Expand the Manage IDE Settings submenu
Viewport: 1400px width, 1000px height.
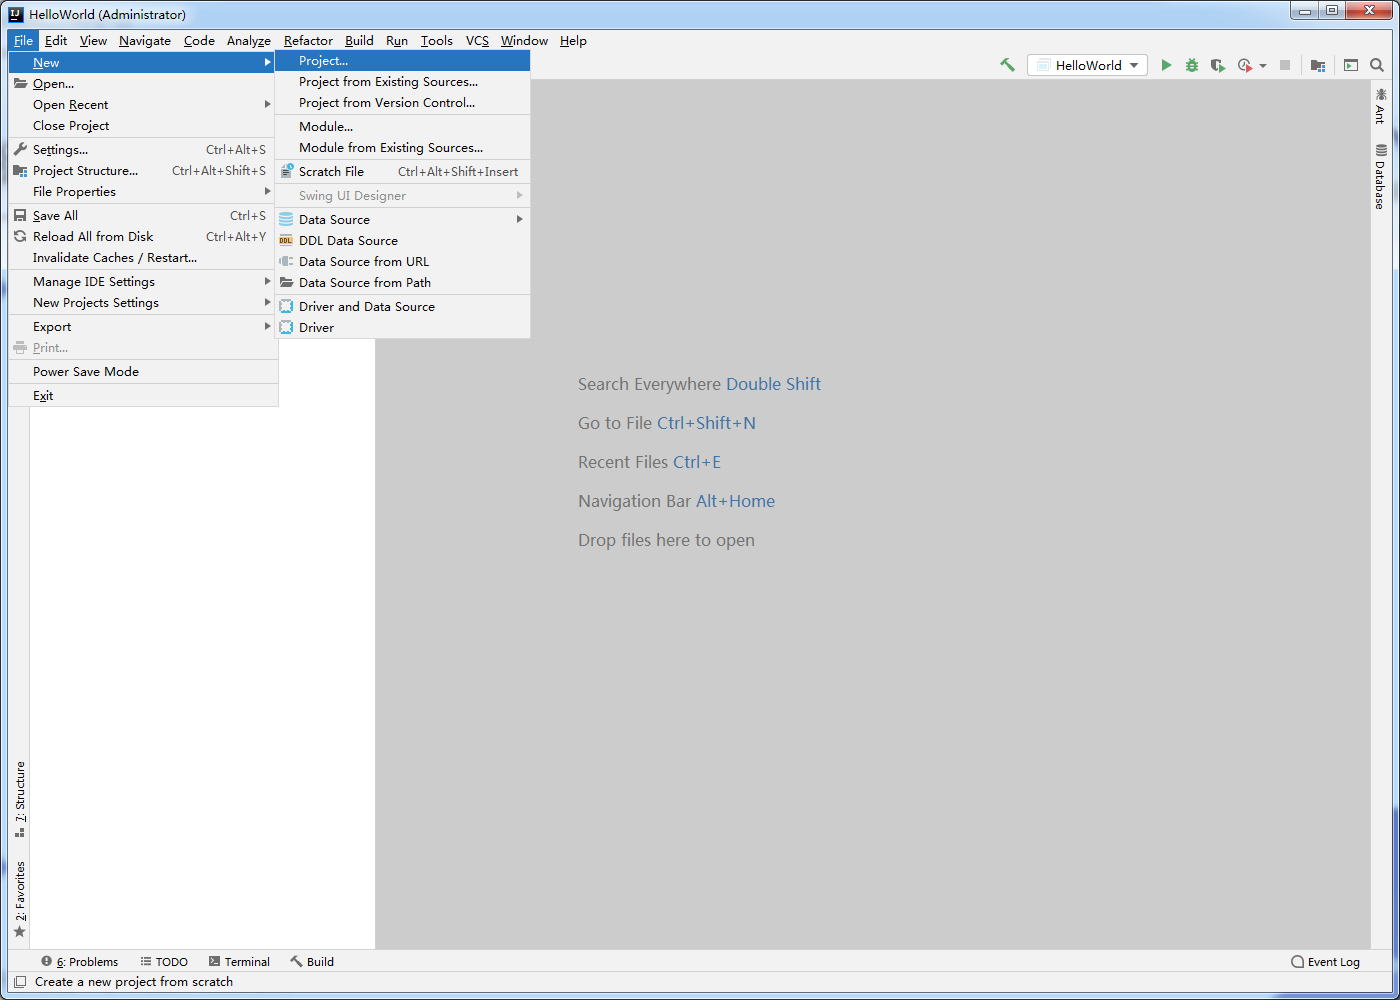click(143, 282)
